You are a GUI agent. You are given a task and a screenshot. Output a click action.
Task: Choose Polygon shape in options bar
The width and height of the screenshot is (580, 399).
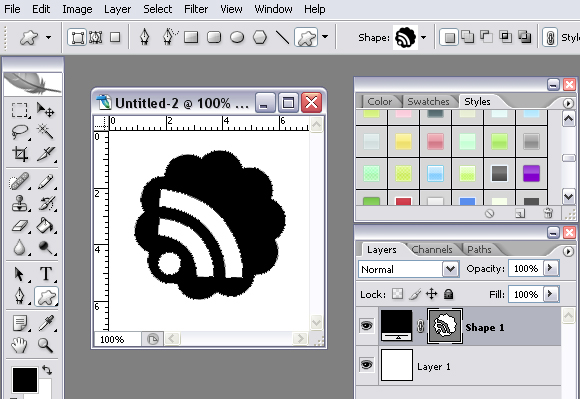pyautogui.click(x=260, y=37)
